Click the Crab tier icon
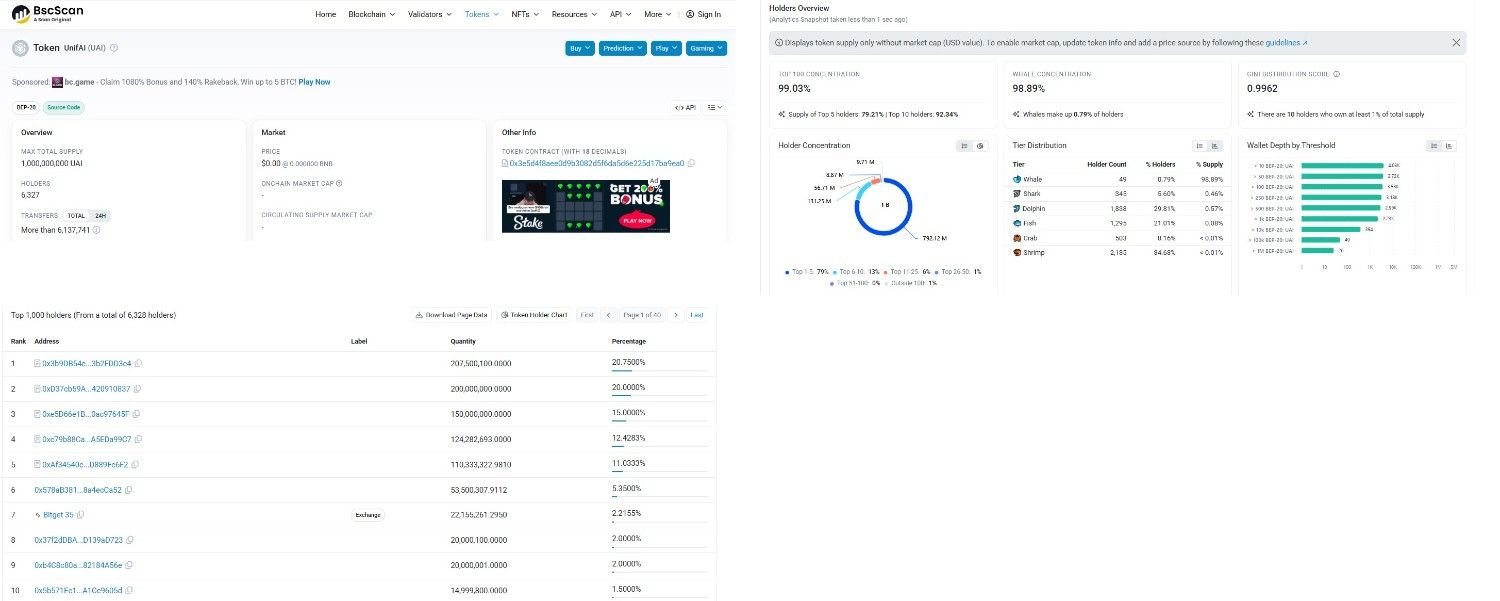 1017,238
